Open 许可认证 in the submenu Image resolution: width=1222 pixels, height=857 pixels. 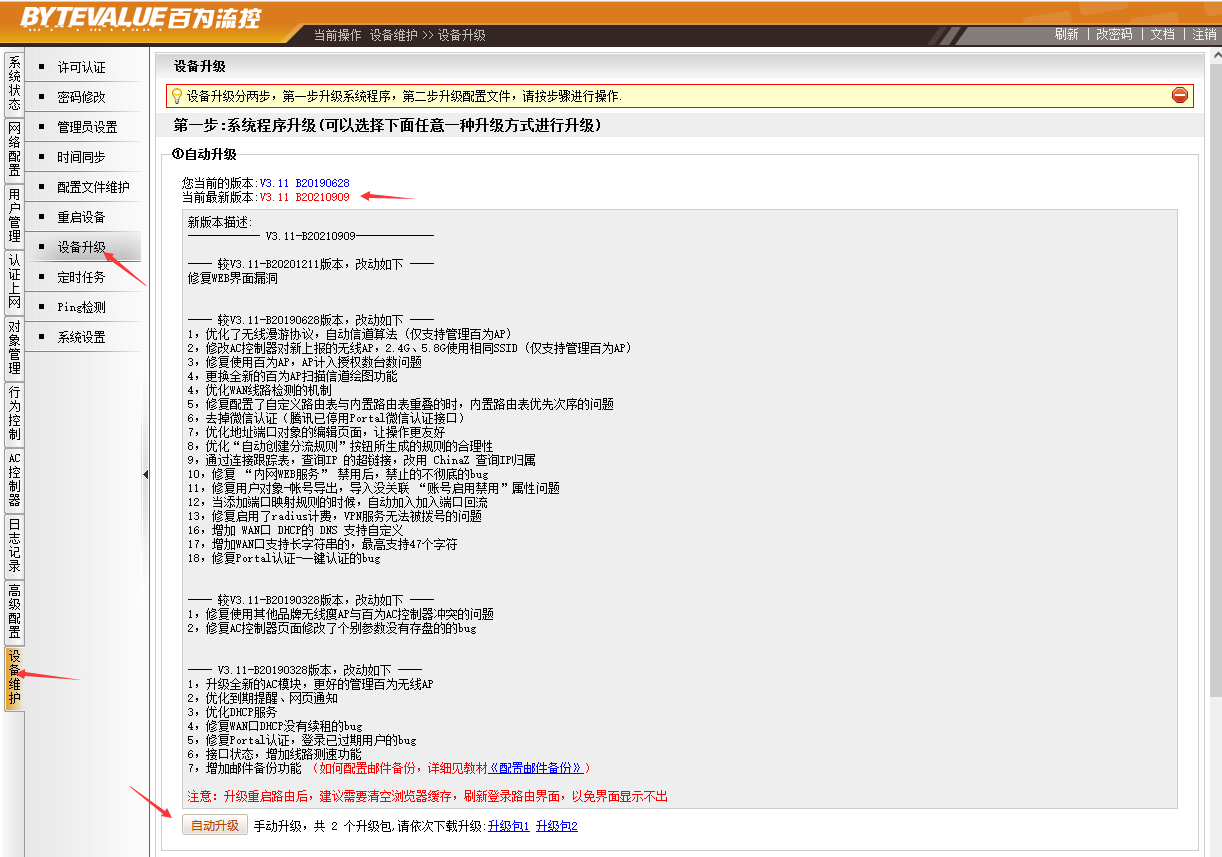[81, 67]
